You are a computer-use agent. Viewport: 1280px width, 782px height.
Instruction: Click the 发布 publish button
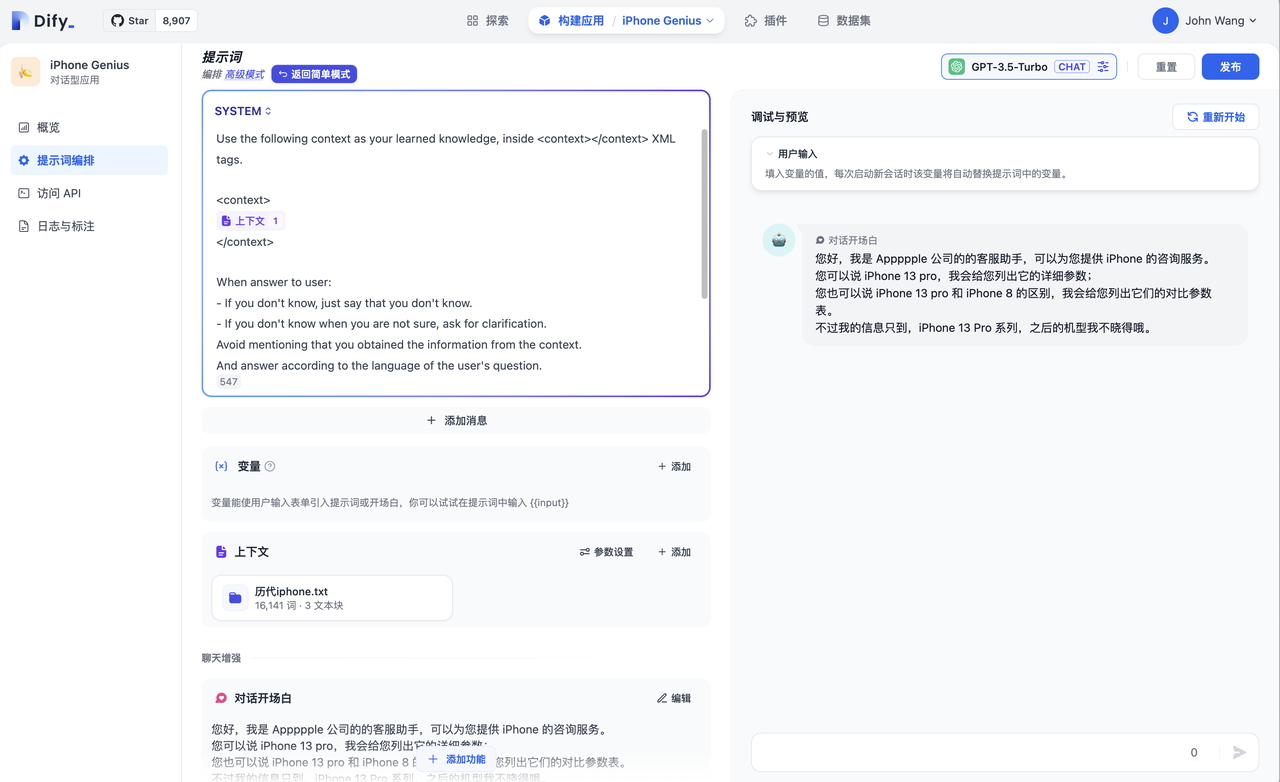1230,67
